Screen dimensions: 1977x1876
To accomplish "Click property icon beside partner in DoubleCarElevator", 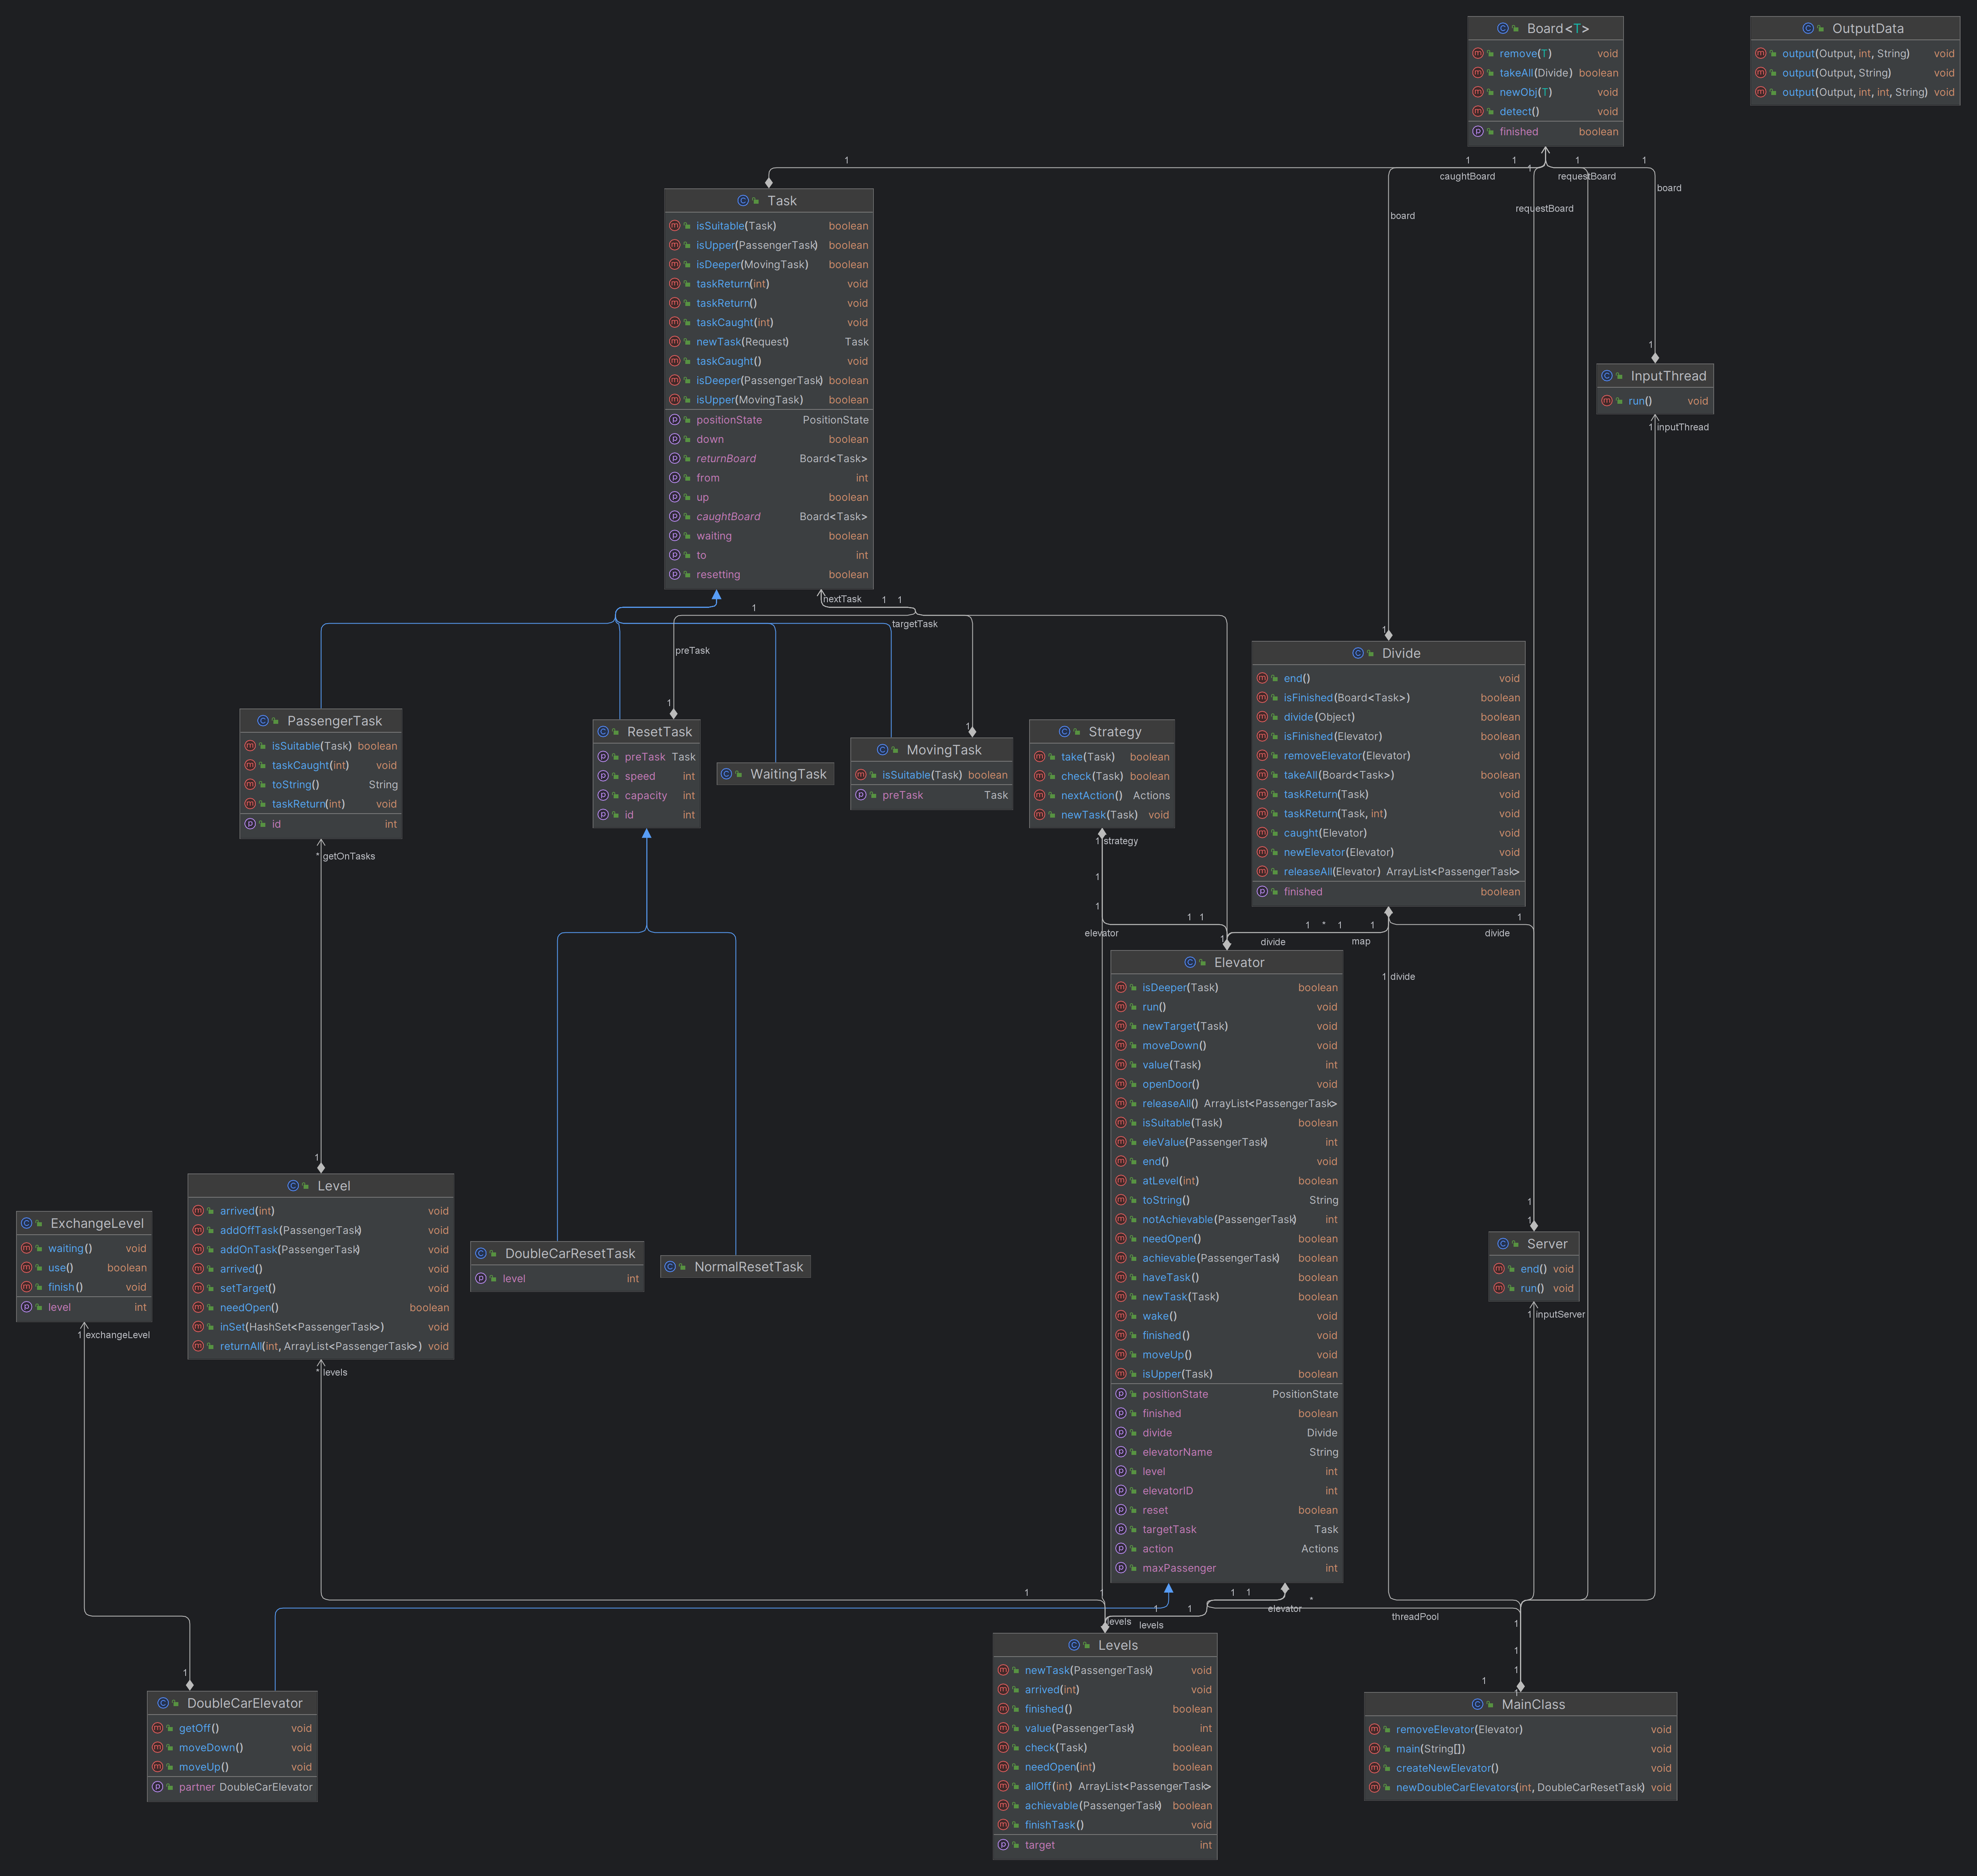I will [157, 1787].
